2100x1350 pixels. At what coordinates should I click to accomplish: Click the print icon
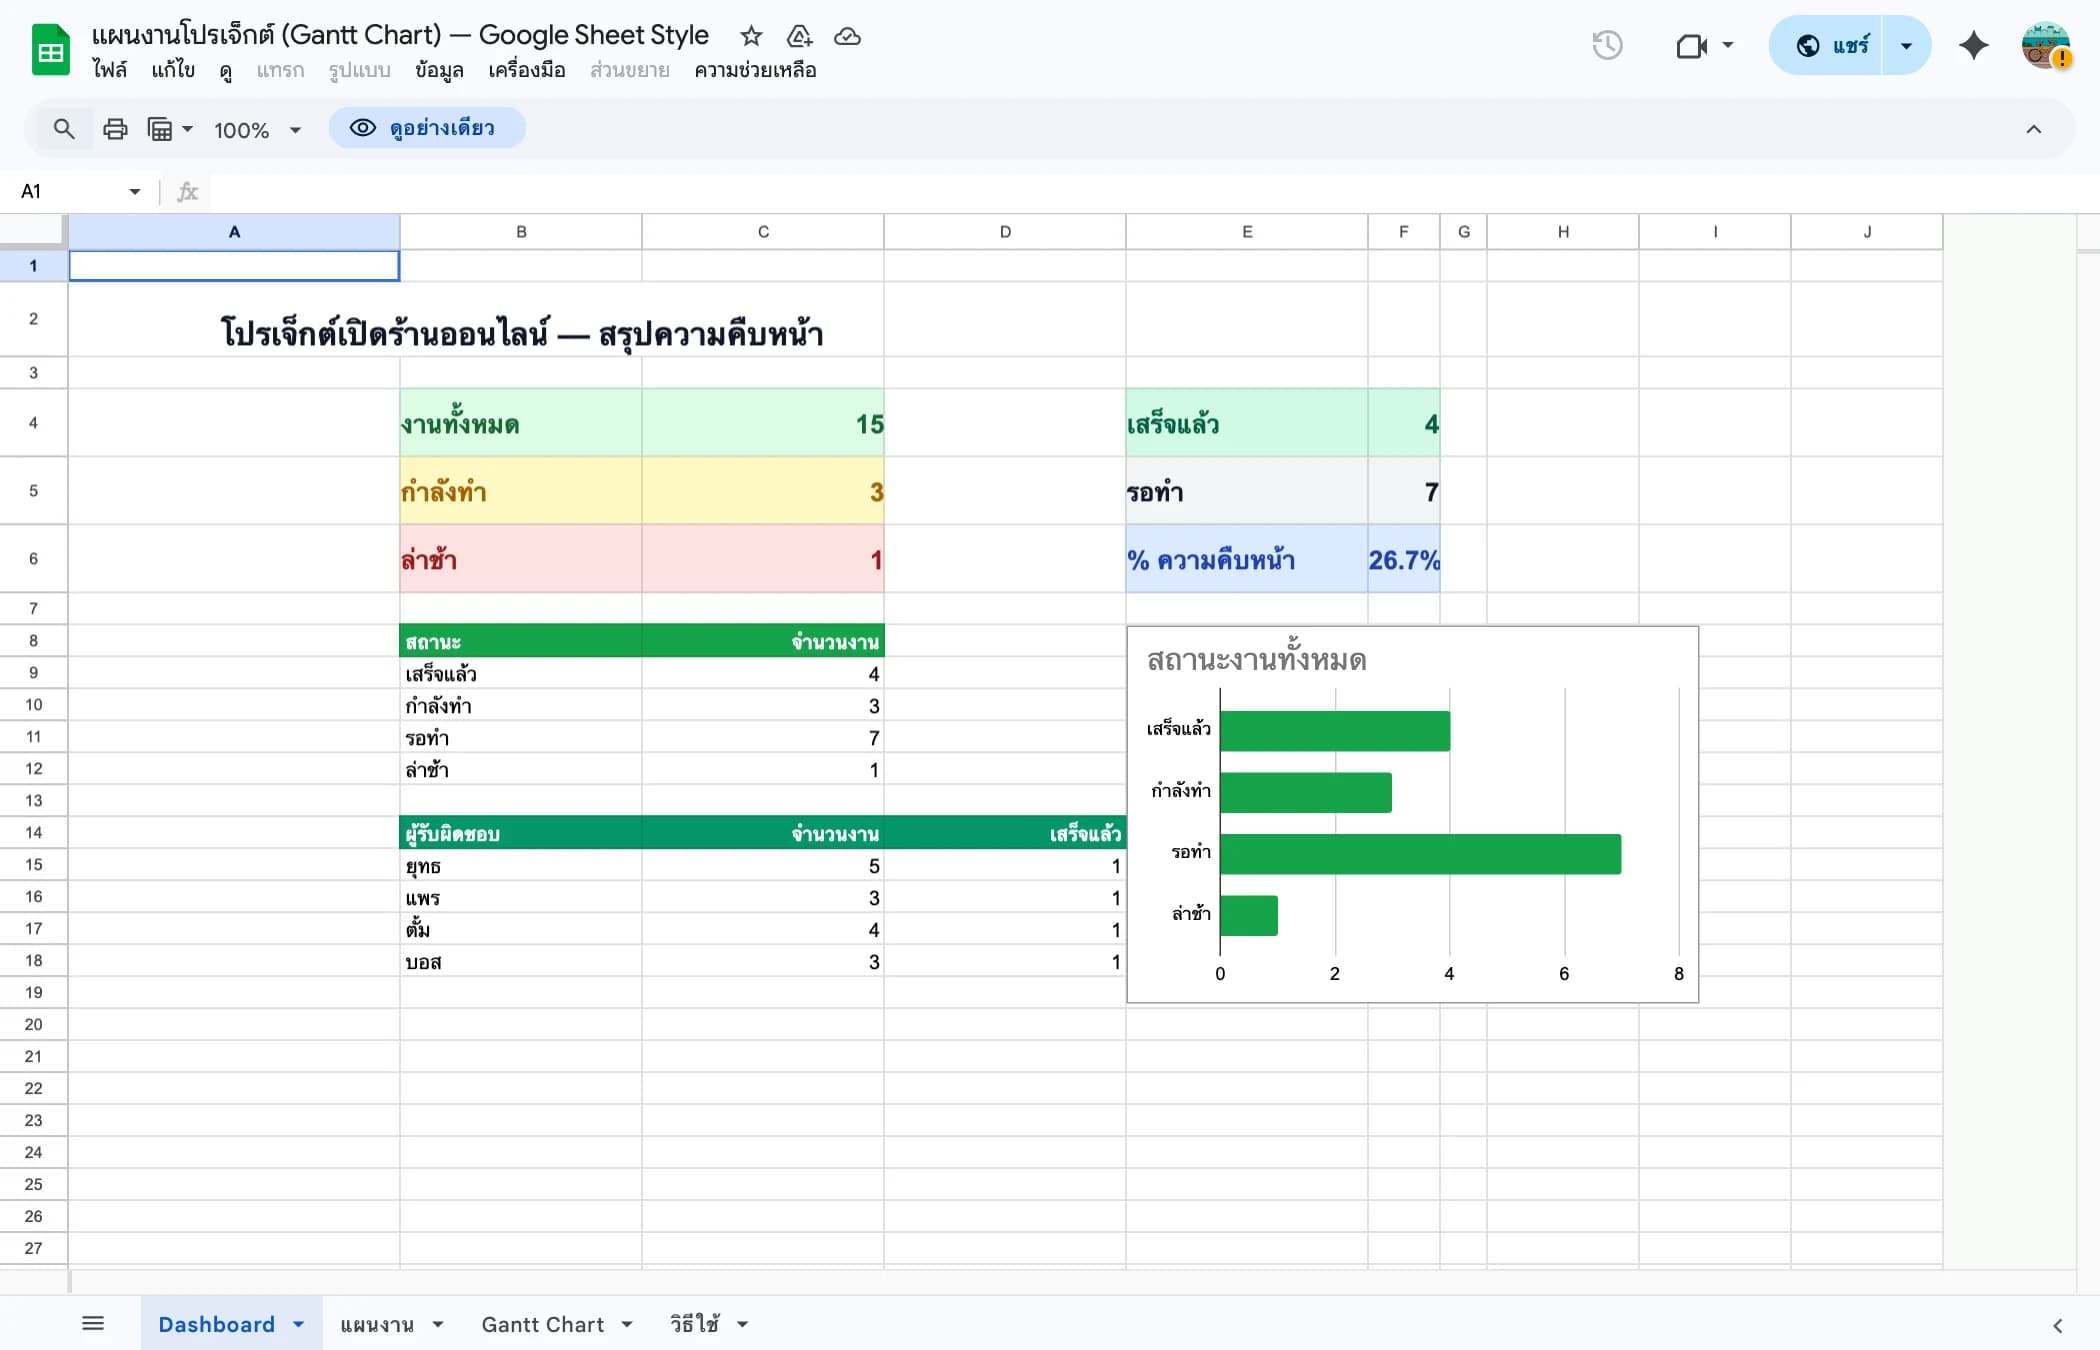coord(114,129)
